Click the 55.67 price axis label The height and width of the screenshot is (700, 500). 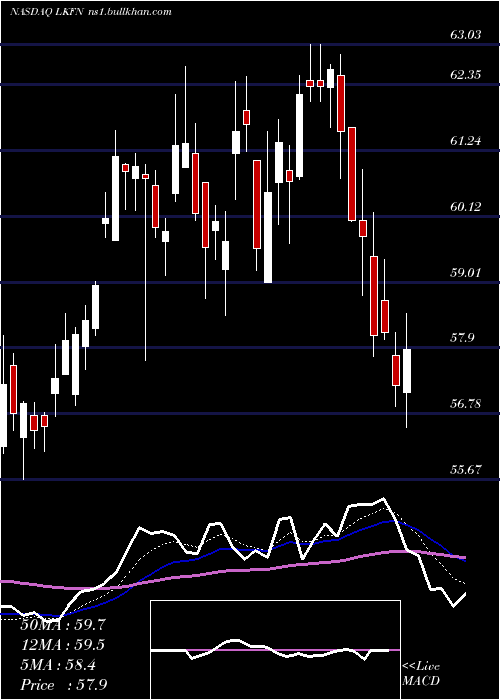point(466,470)
